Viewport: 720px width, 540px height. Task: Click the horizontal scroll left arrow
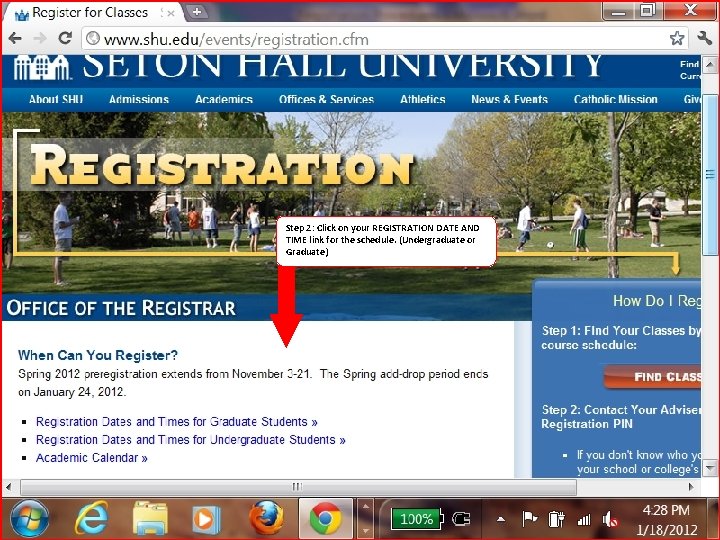tap(9, 486)
